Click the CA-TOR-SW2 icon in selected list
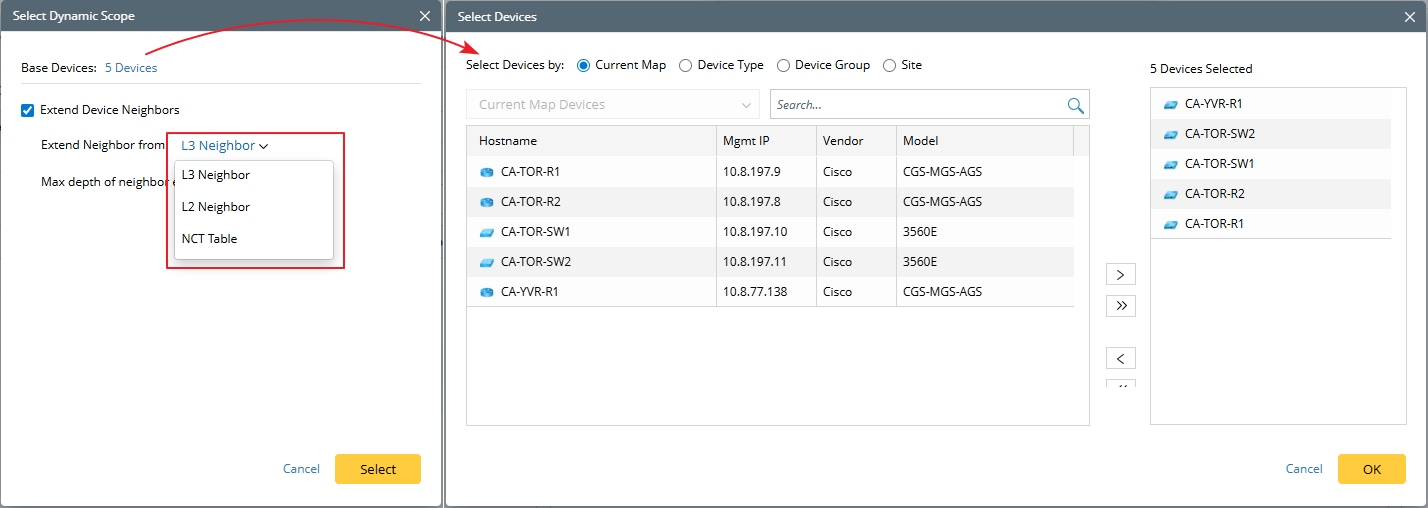This screenshot has height=508, width=1428. (x=1170, y=134)
